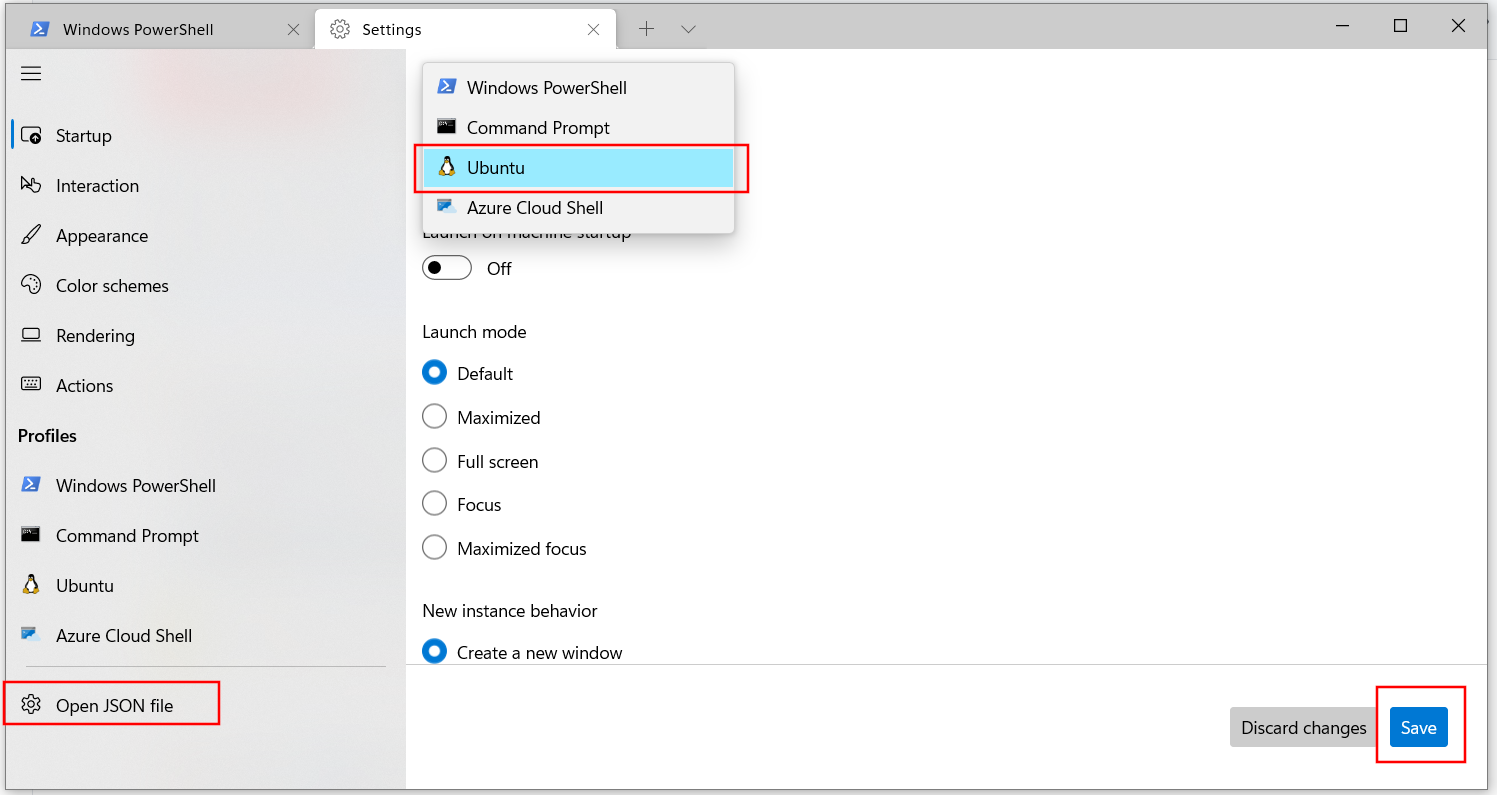Click the Actions keyboard icon
The image size is (1497, 795).
click(x=31, y=384)
